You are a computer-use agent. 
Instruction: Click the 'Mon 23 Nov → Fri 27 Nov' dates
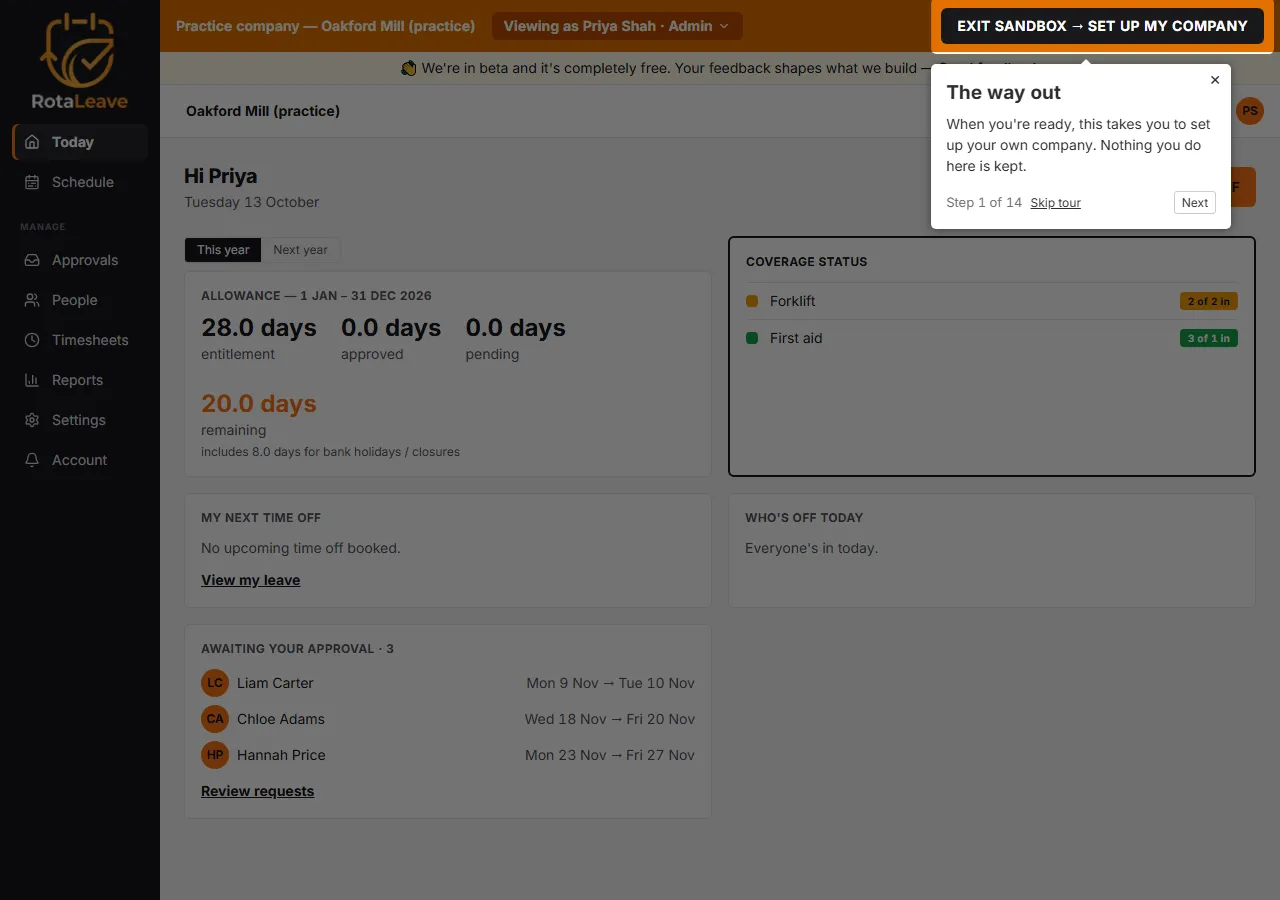click(610, 755)
